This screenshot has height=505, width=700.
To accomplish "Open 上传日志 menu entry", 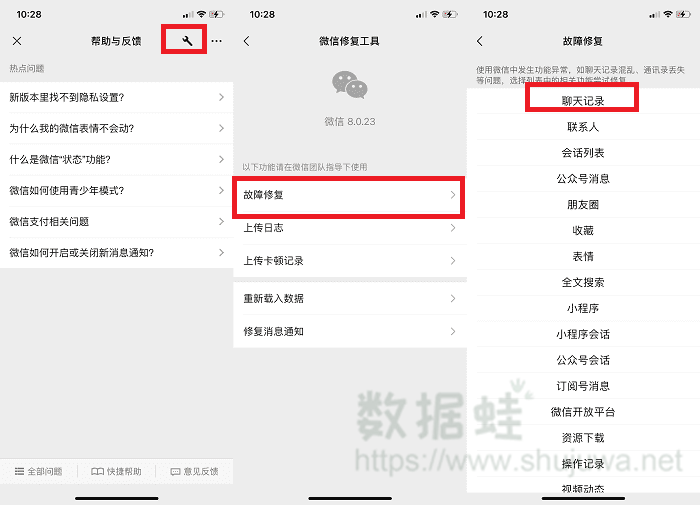I will click(350, 228).
